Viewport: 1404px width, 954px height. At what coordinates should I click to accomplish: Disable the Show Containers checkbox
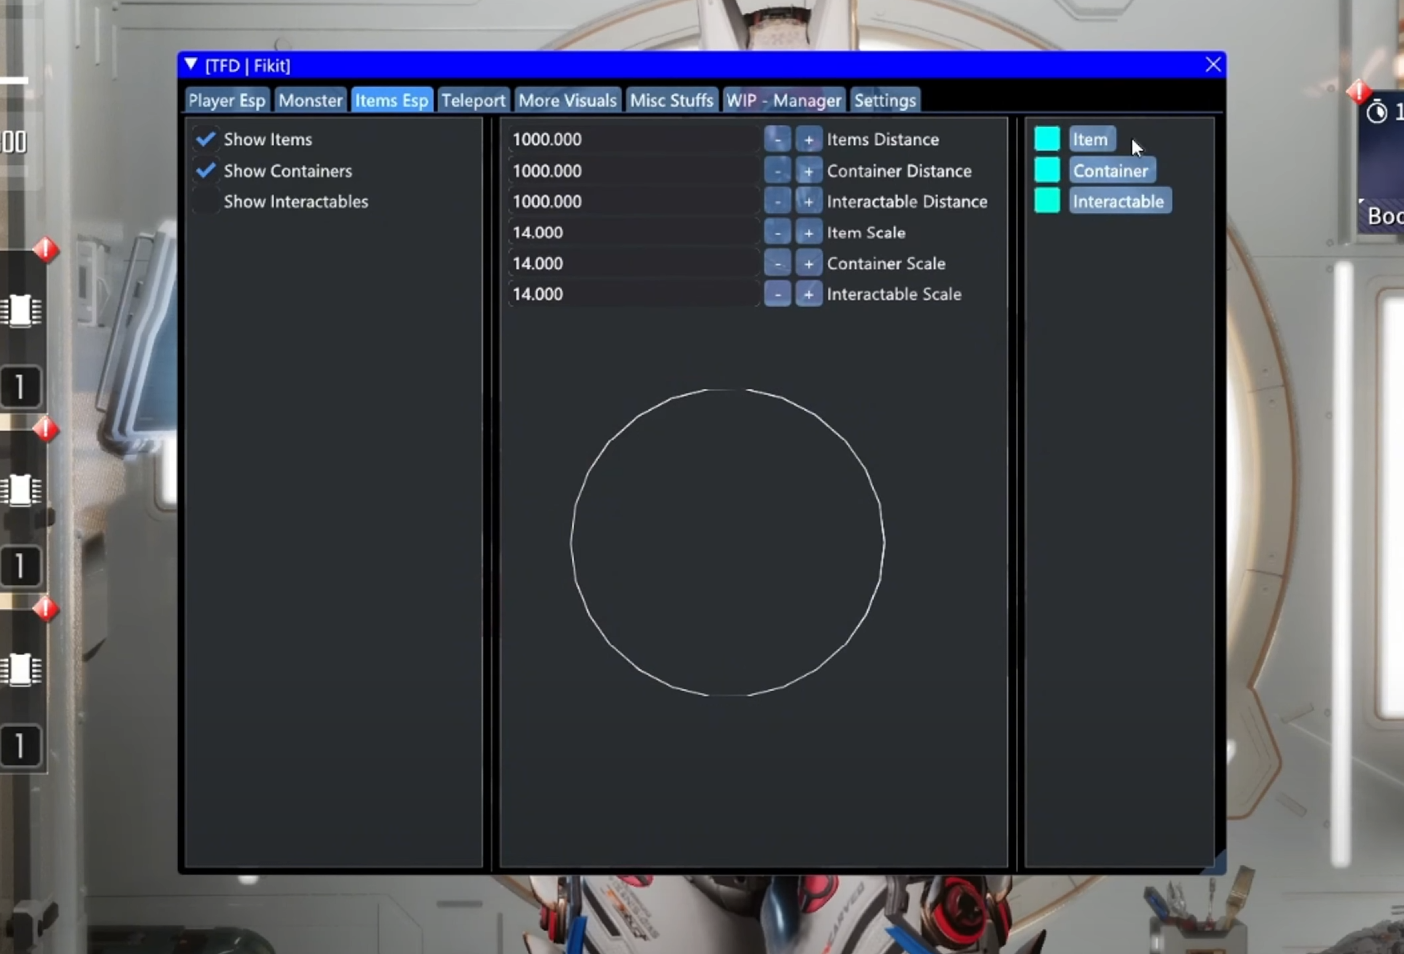click(206, 171)
